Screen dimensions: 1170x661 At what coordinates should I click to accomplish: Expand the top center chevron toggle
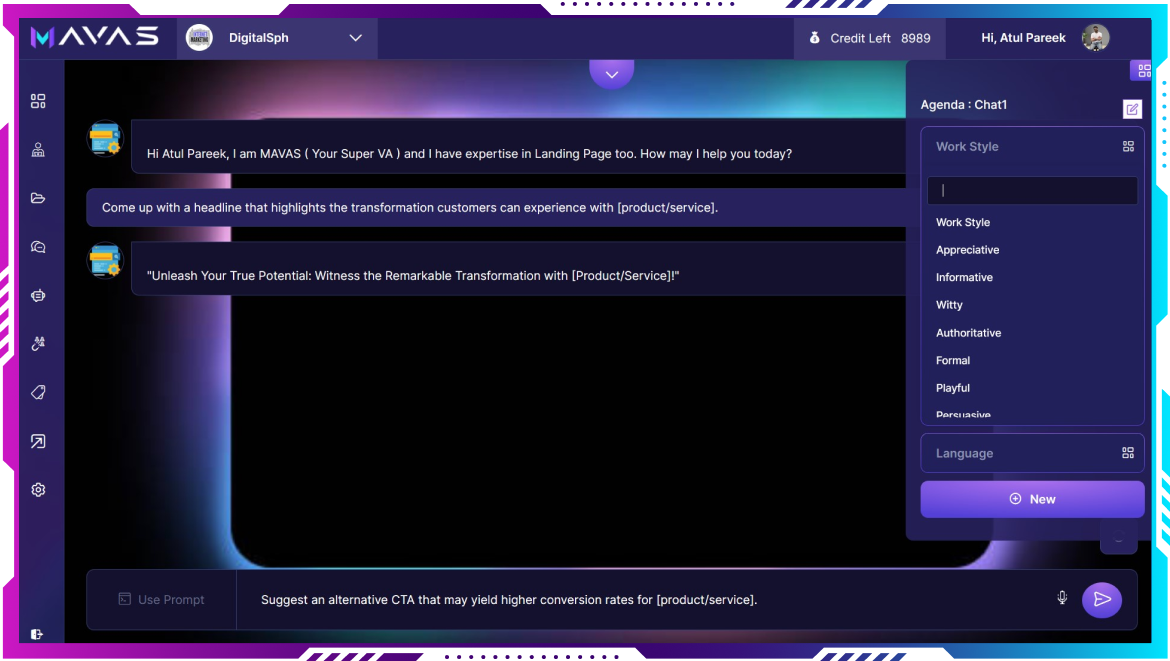tap(612, 74)
